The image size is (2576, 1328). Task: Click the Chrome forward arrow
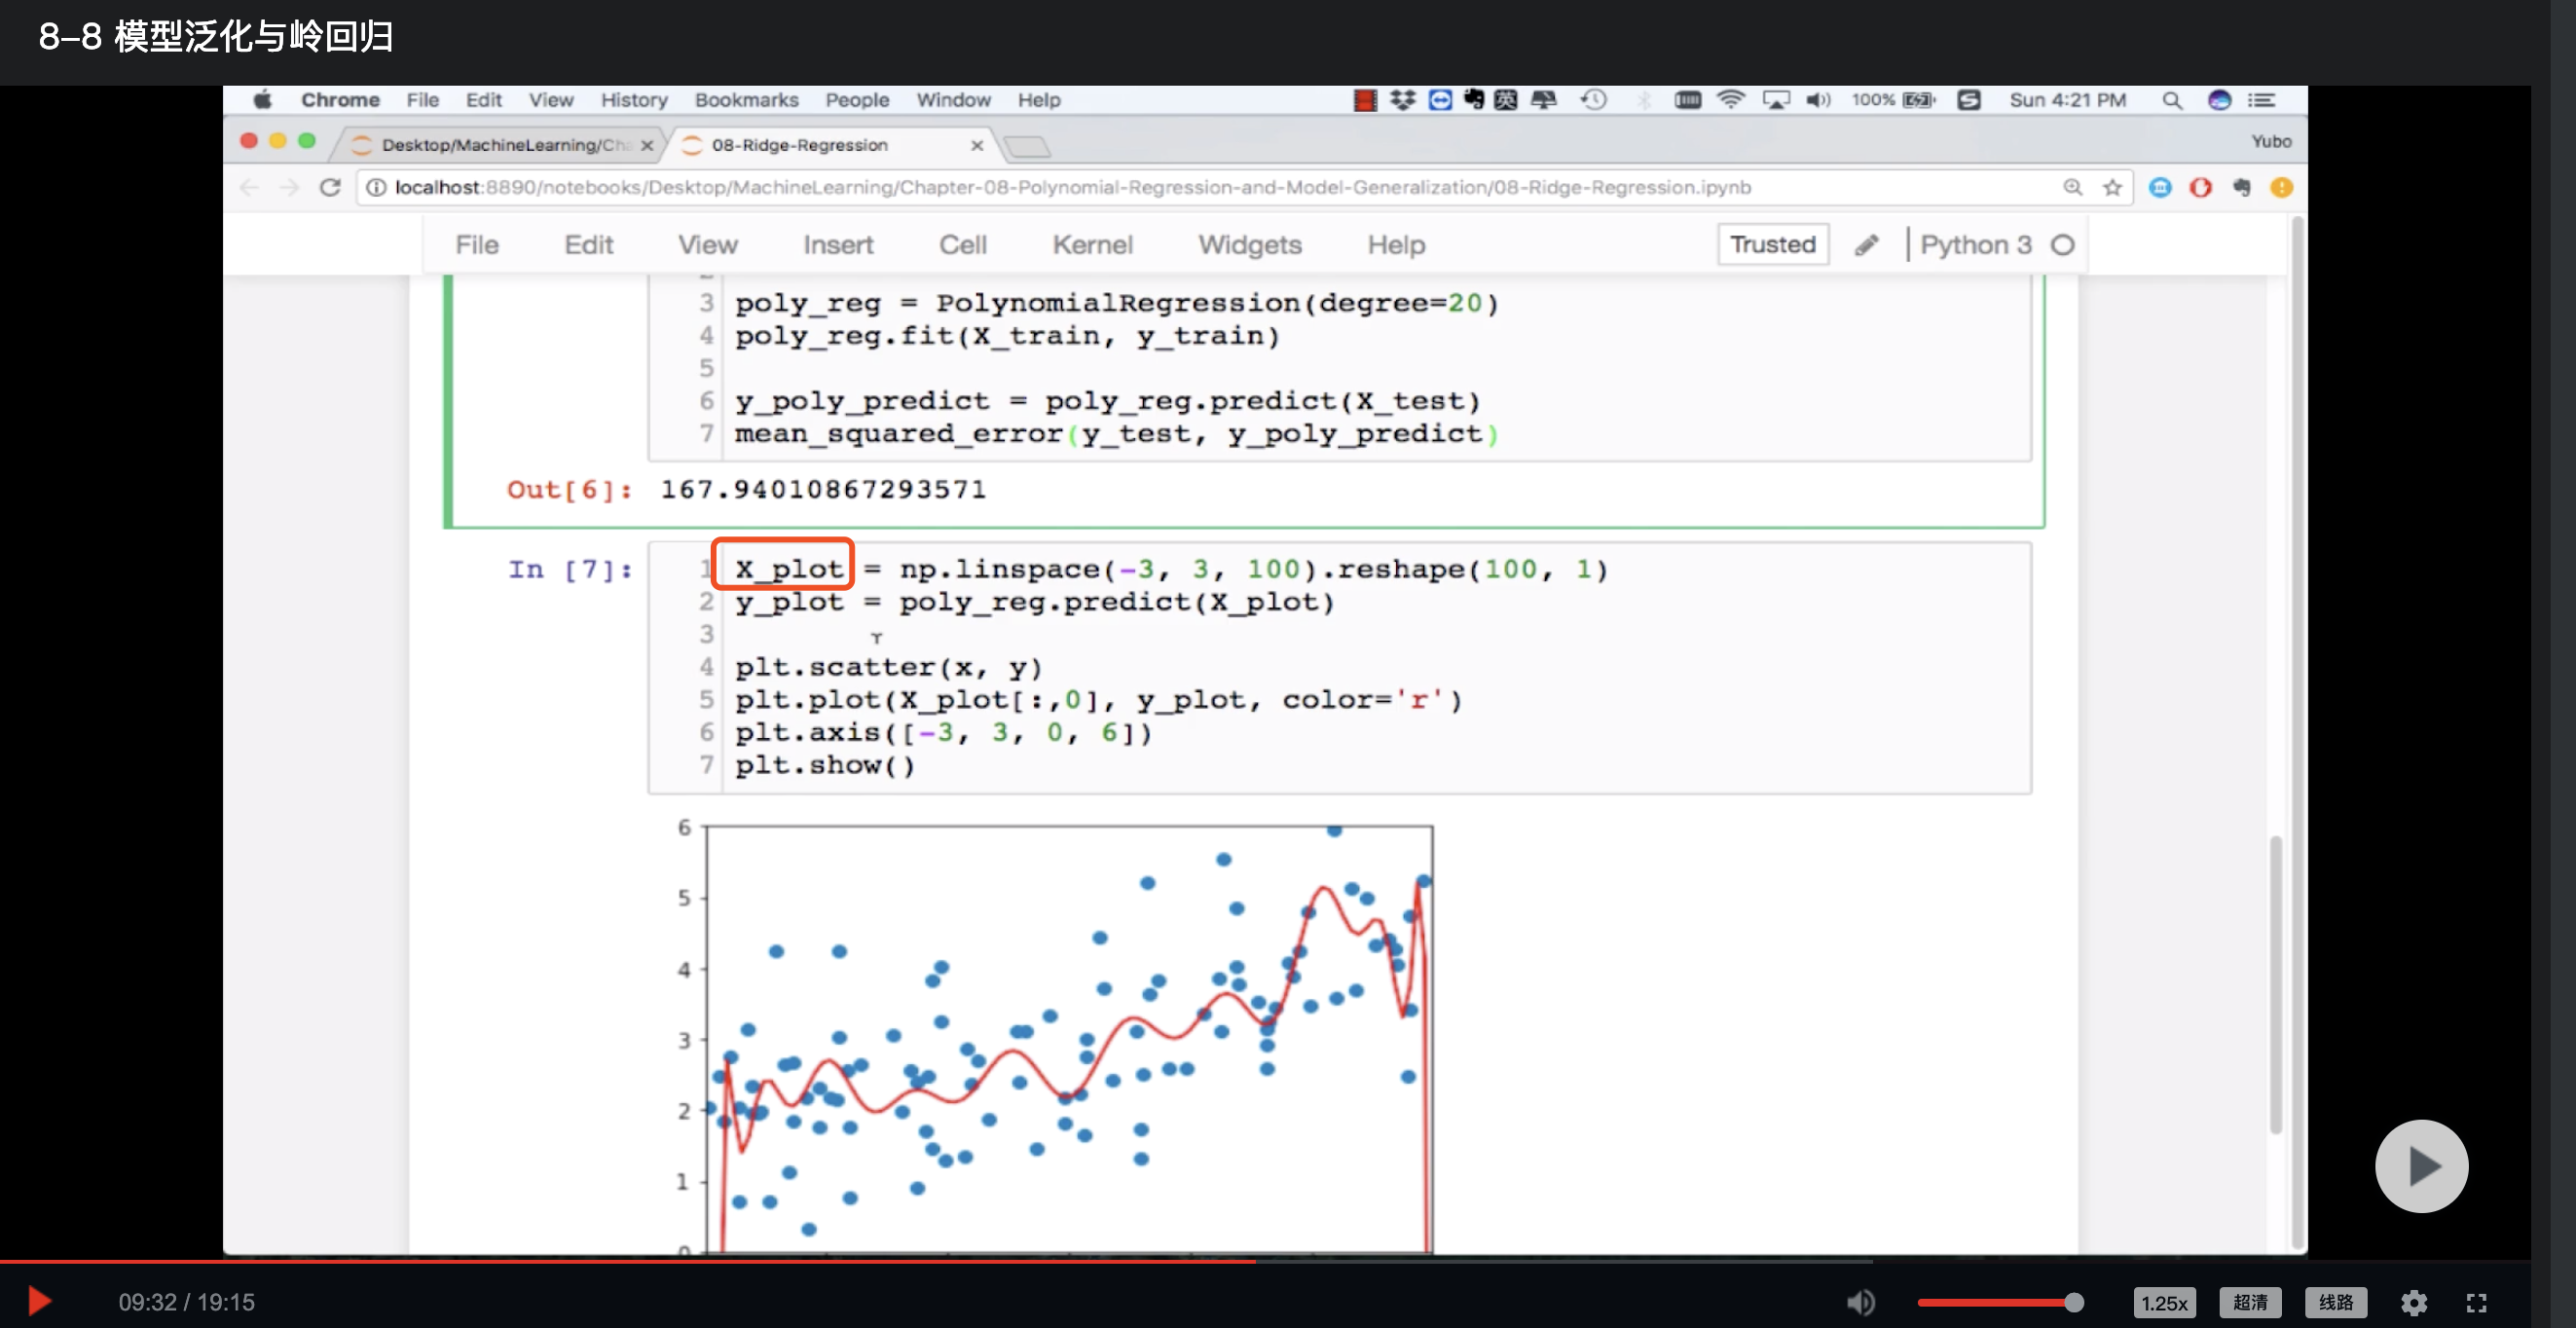(289, 187)
